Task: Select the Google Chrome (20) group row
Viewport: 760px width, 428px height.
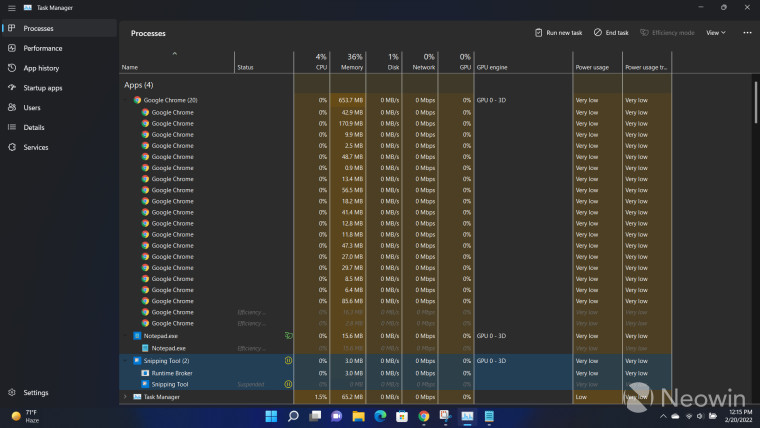Action: coord(395,100)
